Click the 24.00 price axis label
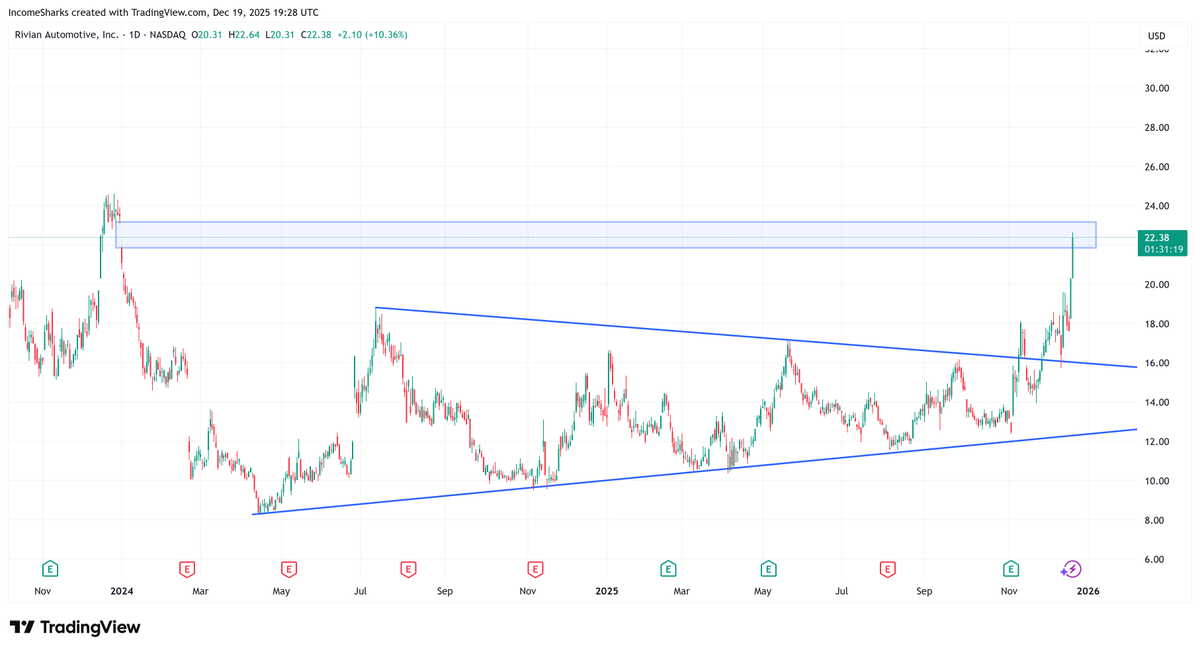This screenshot has width=1200, height=652. [x=1157, y=206]
